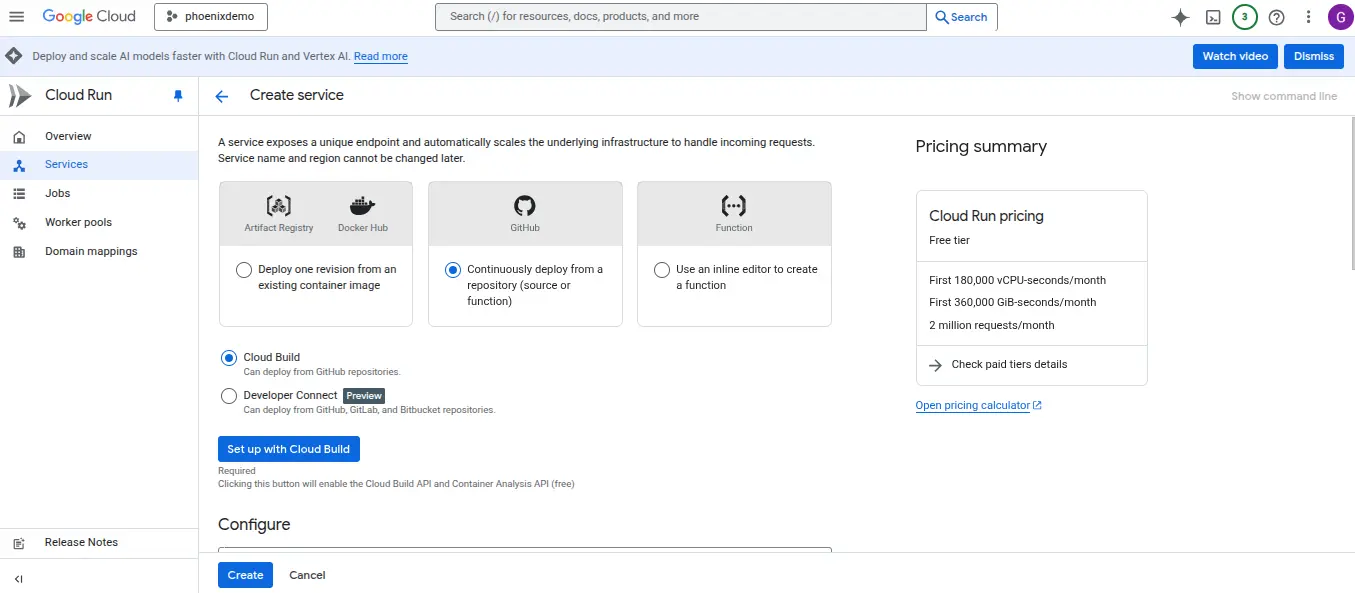Open notifications badge showing 3

click(1245, 17)
